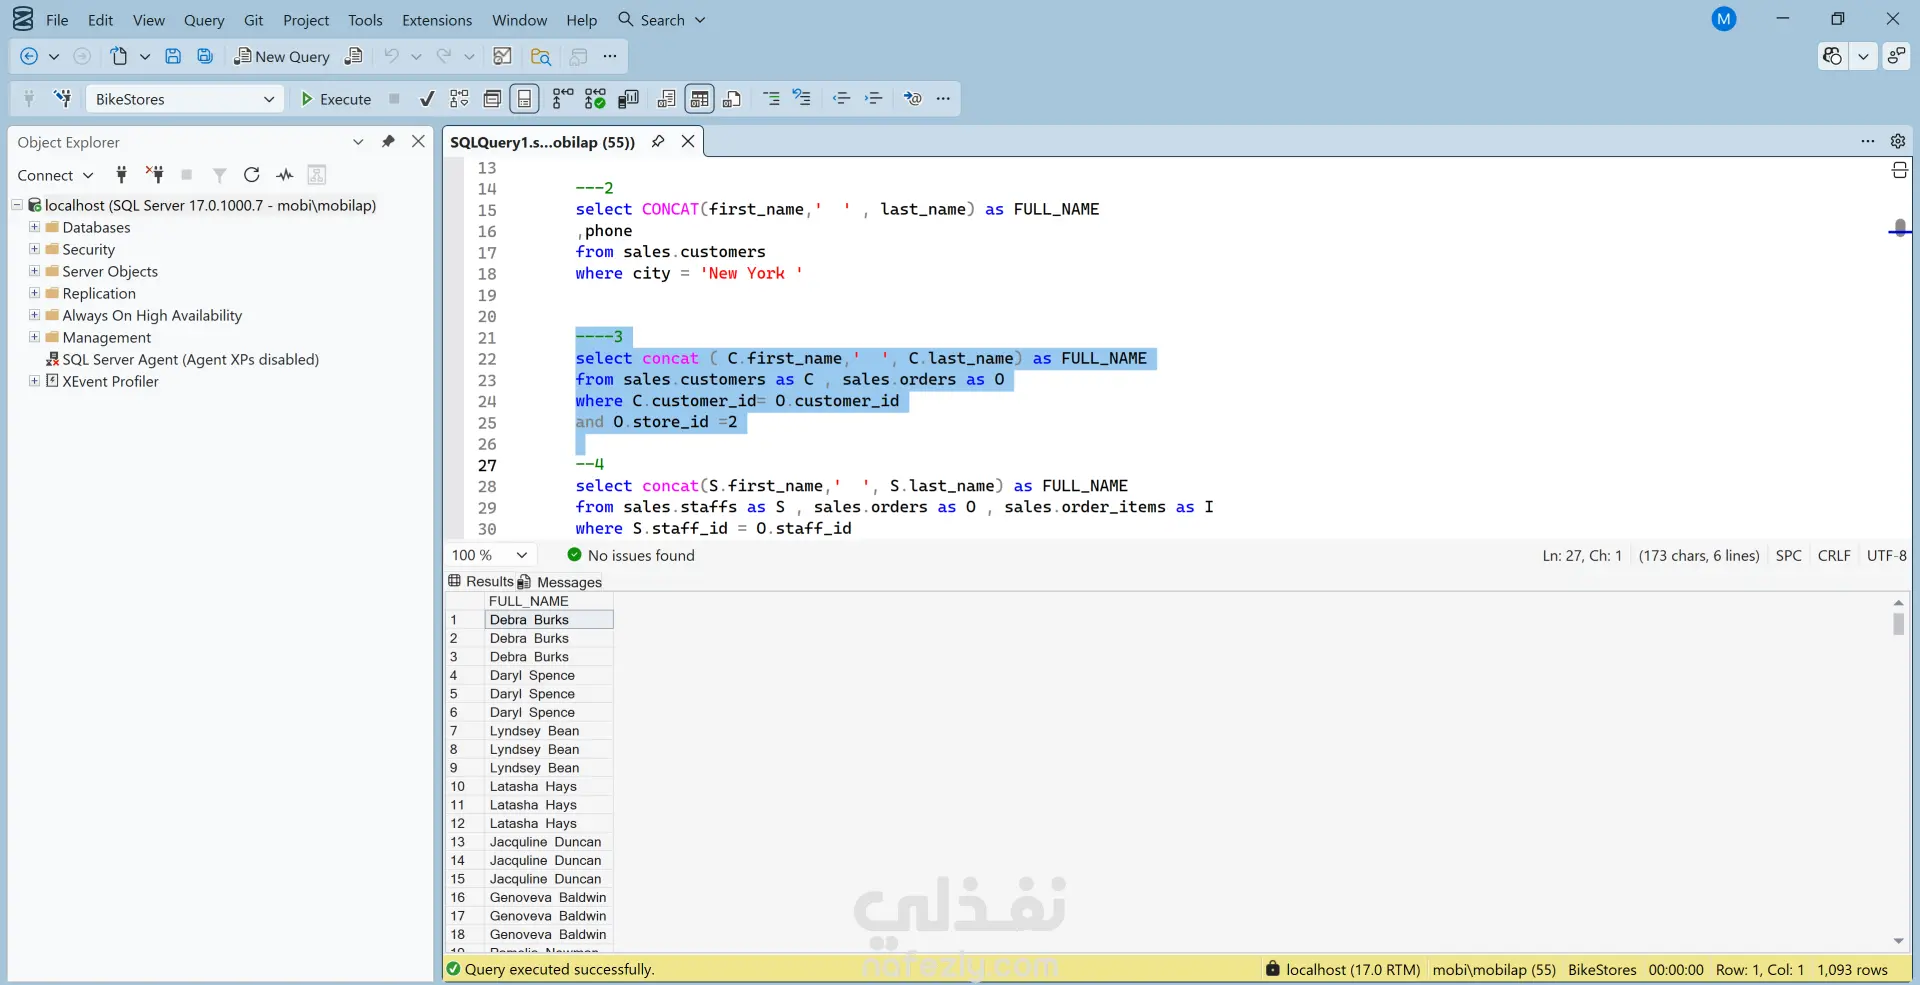Expand the Server Objects node
The height and width of the screenshot is (985, 1920).
[34, 271]
